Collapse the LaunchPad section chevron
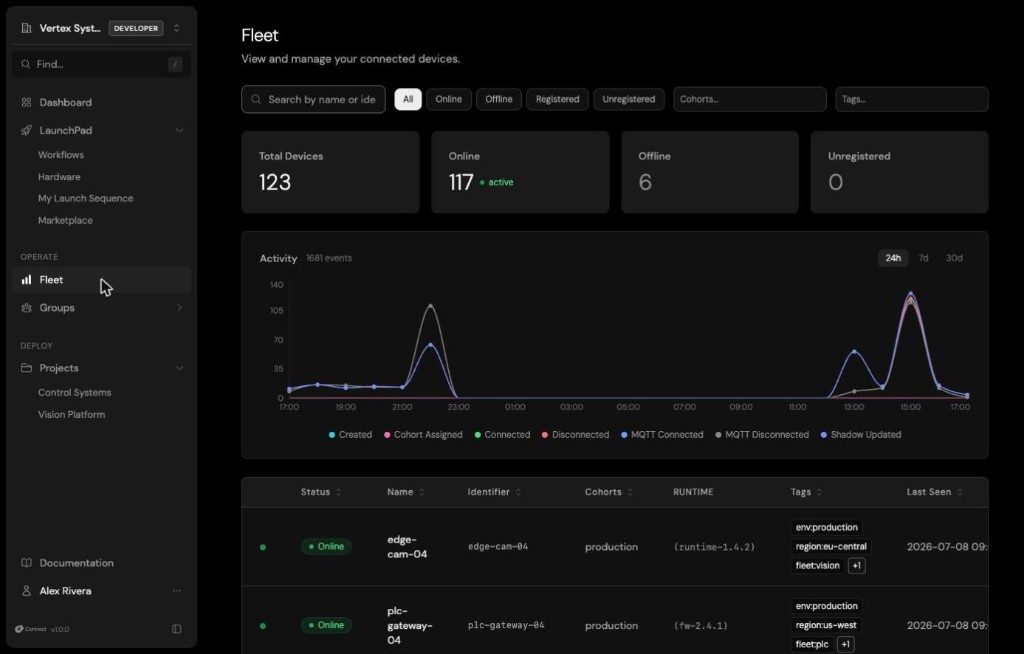This screenshot has height=654, width=1024. coord(179,131)
